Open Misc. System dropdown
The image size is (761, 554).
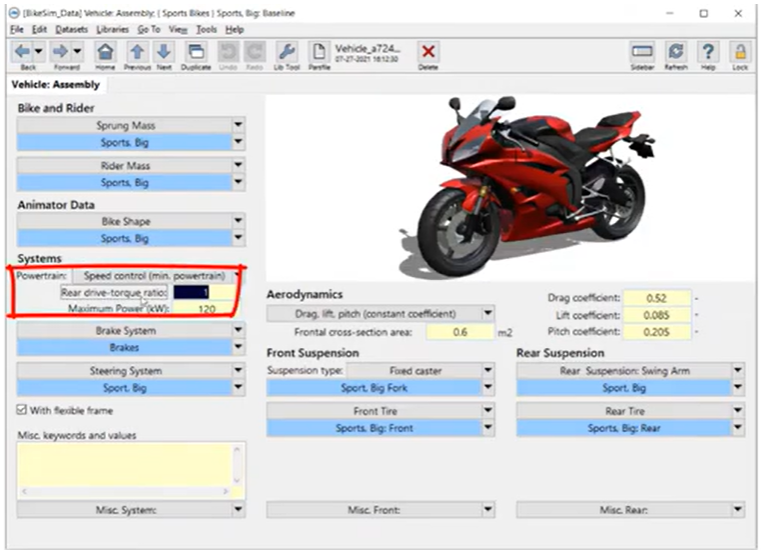[238, 509]
